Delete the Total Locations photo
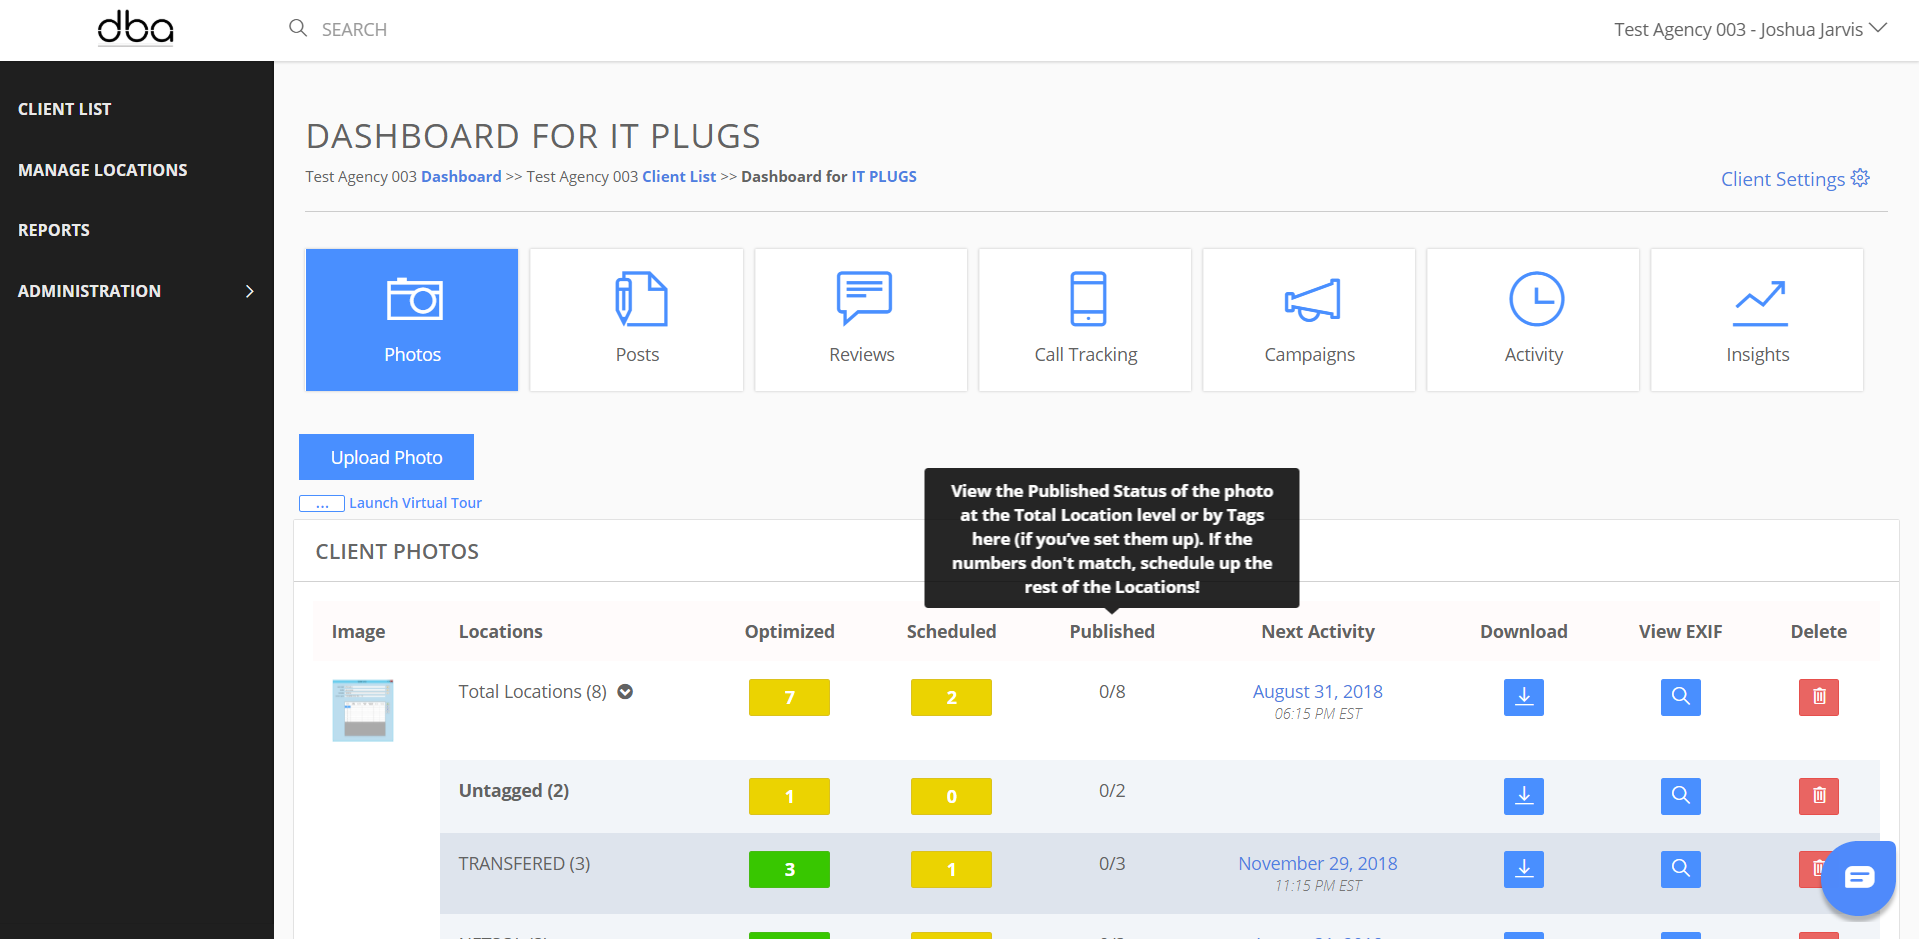 tap(1818, 697)
